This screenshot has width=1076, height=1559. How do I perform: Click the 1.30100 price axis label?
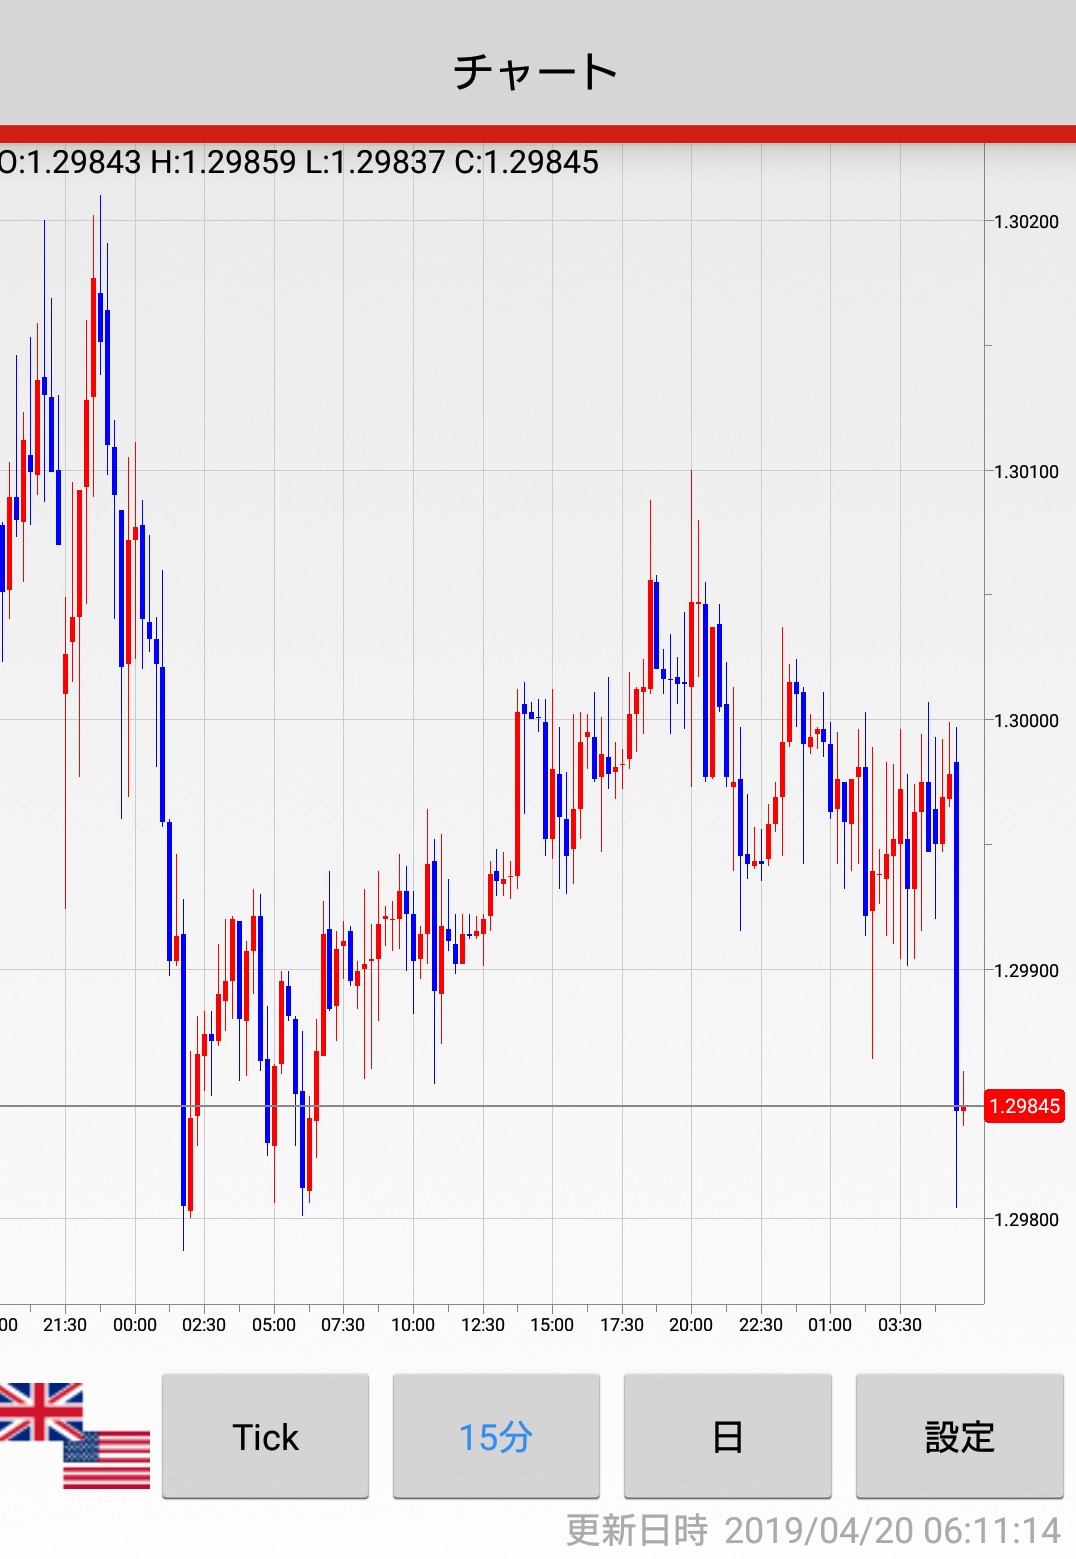[1025, 472]
